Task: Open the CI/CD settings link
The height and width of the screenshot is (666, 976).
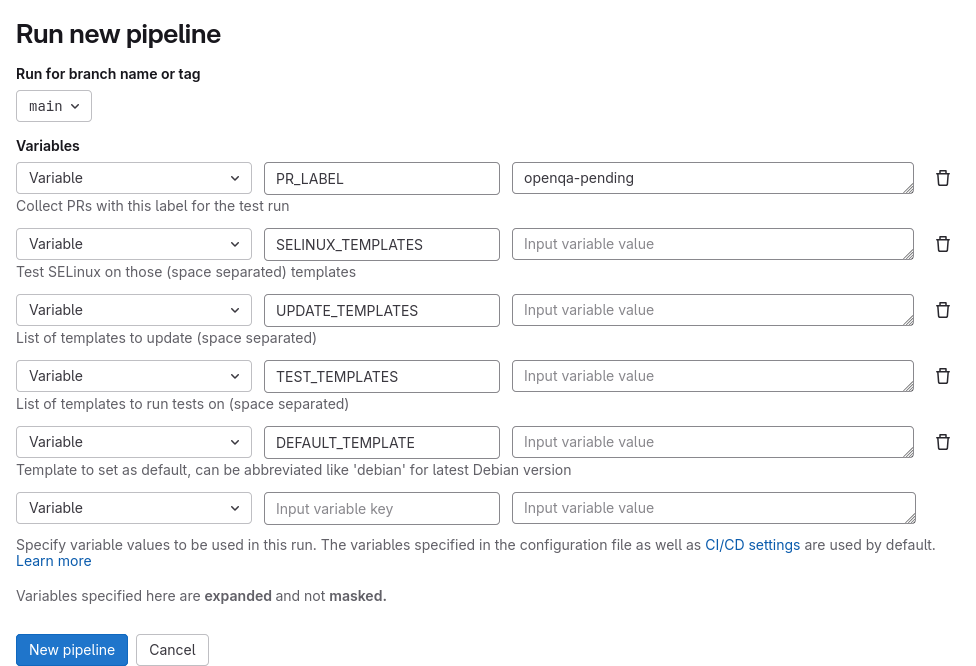Action: (752, 545)
